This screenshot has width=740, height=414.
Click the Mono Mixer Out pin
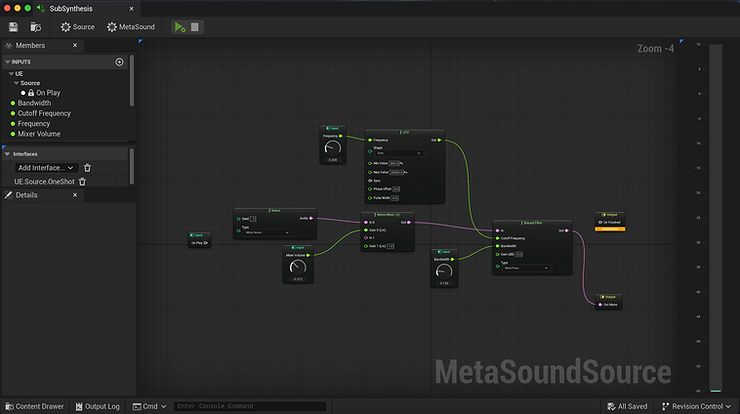click(x=409, y=222)
